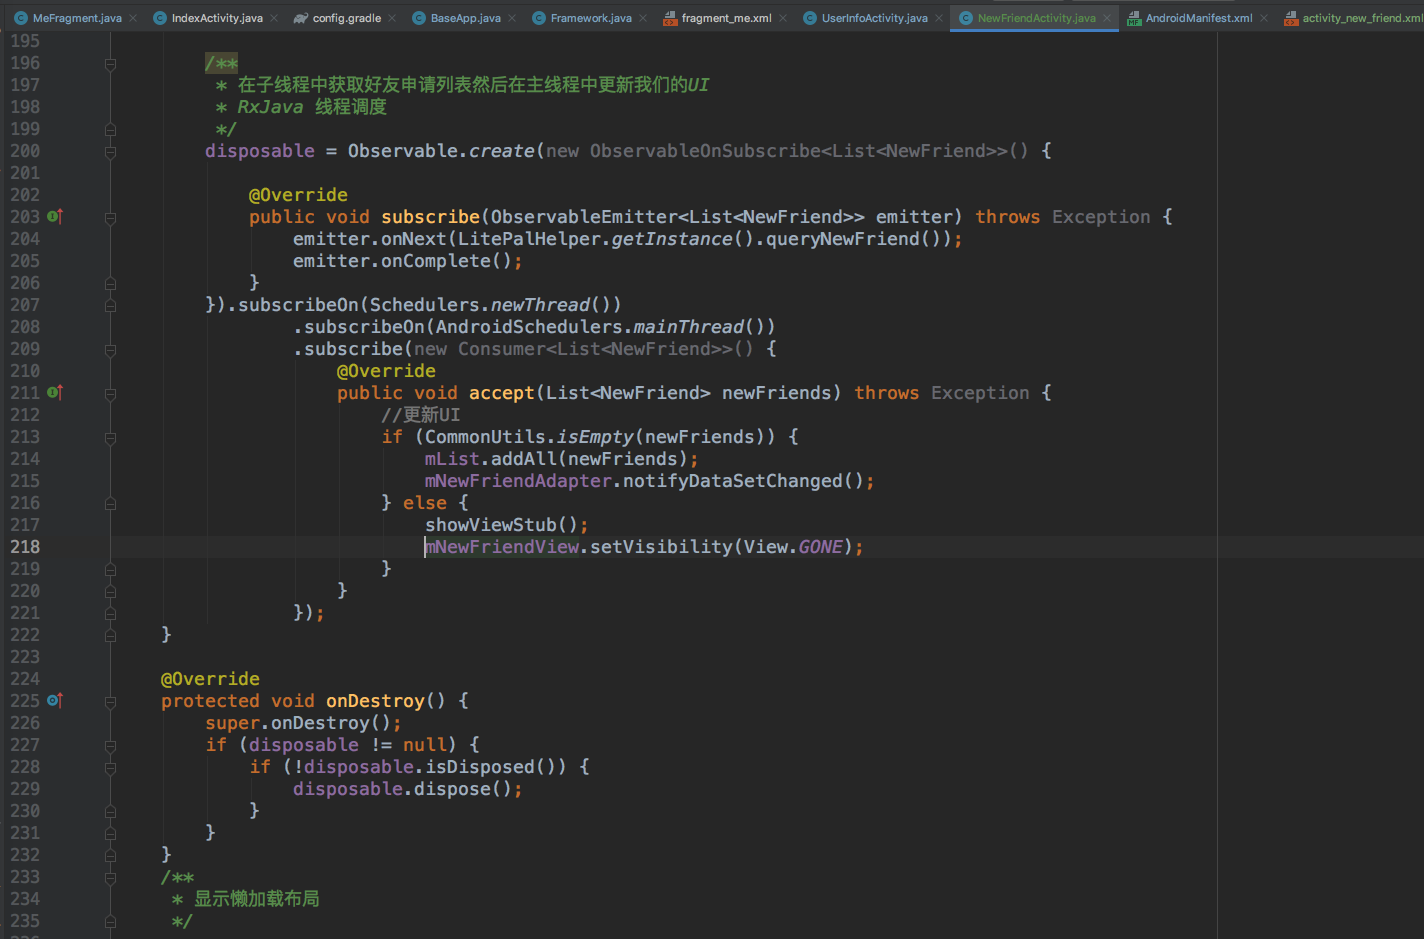Click 'setVisibility' on line 218
Viewport: 1424px width, 939px height.
click(661, 547)
